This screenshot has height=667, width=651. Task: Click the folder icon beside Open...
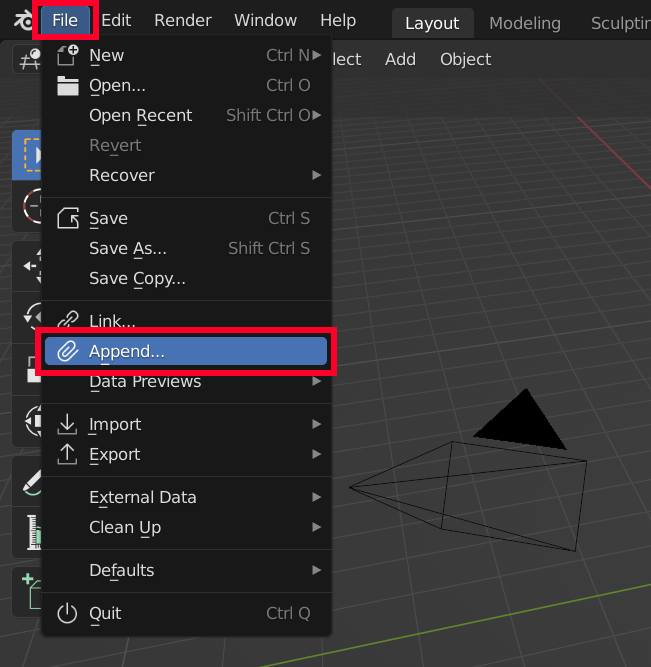coord(67,86)
